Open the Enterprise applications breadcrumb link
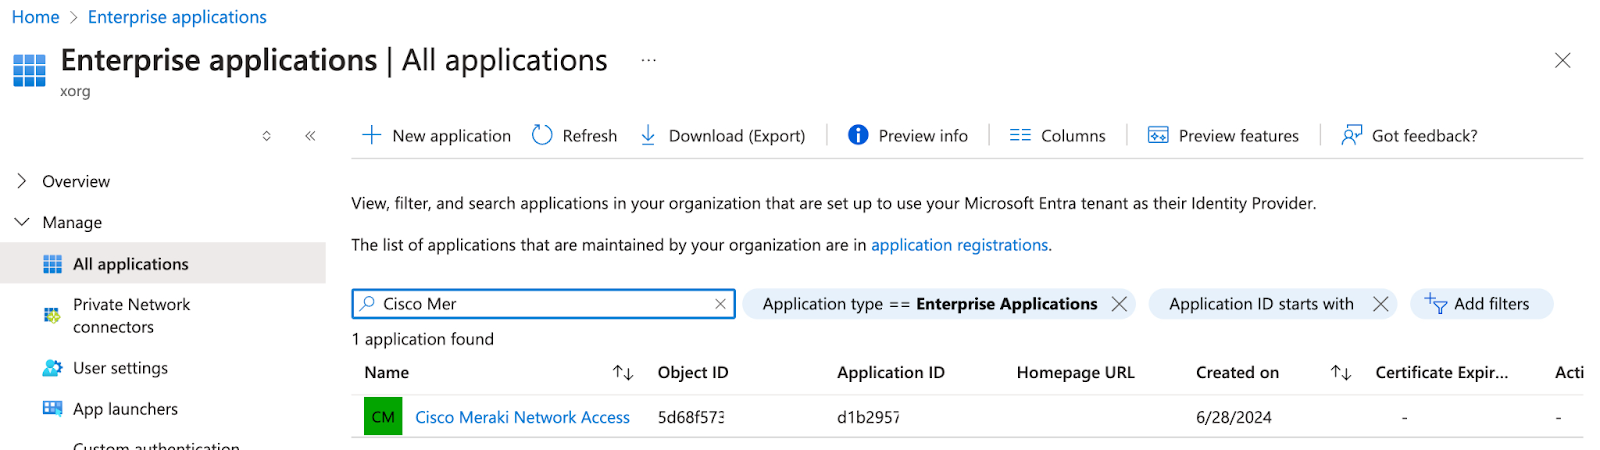Viewport: 1600px width, 450px height. pyautogui.click(x=177, y=17)
